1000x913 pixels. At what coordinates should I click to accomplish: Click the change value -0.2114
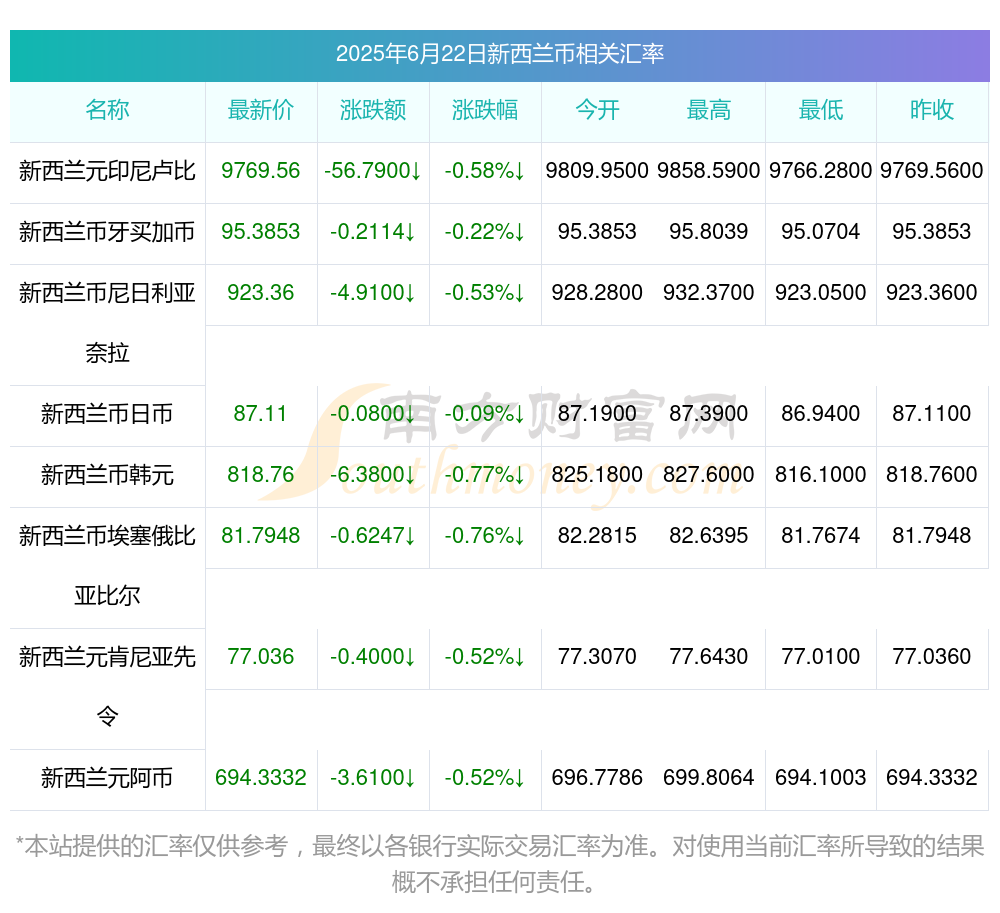(373, 232)
